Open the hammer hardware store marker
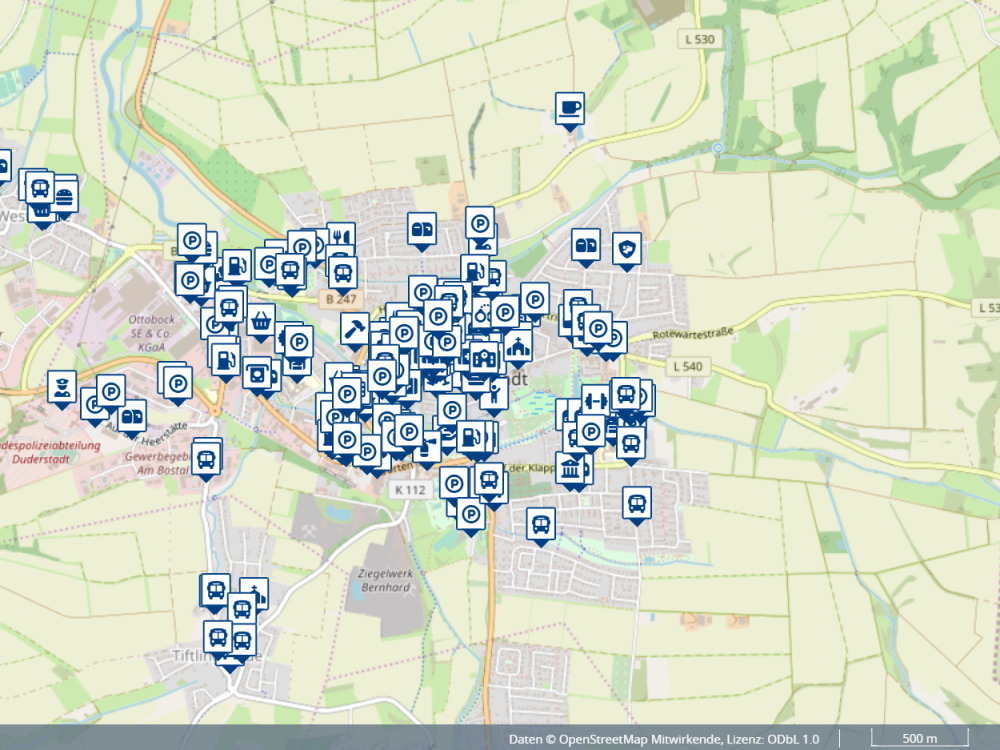The image size is (1000, 750). tap(354, 327)
